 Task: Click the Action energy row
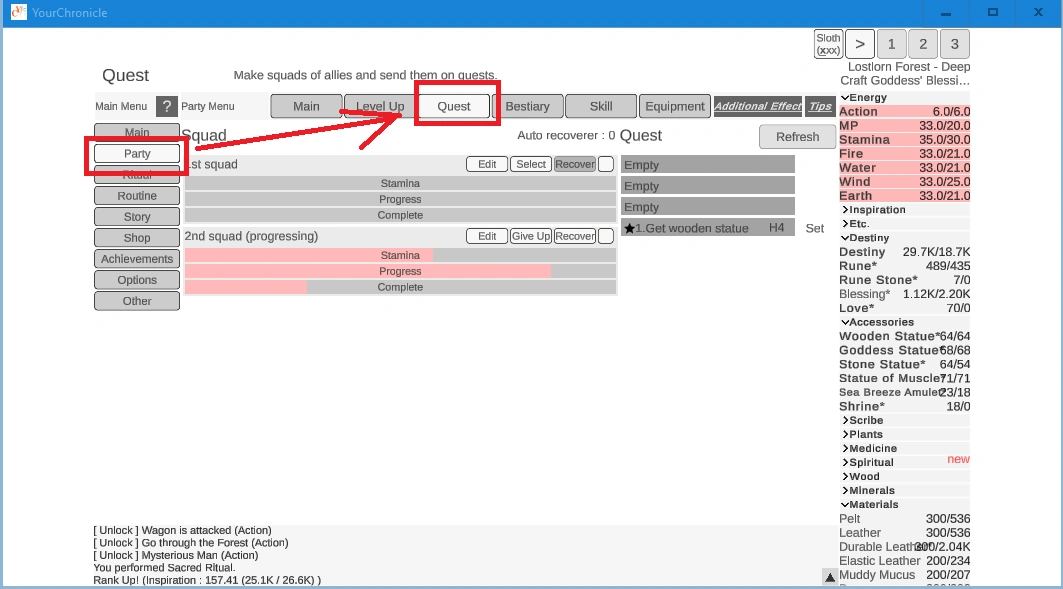(x=904, y=112)
